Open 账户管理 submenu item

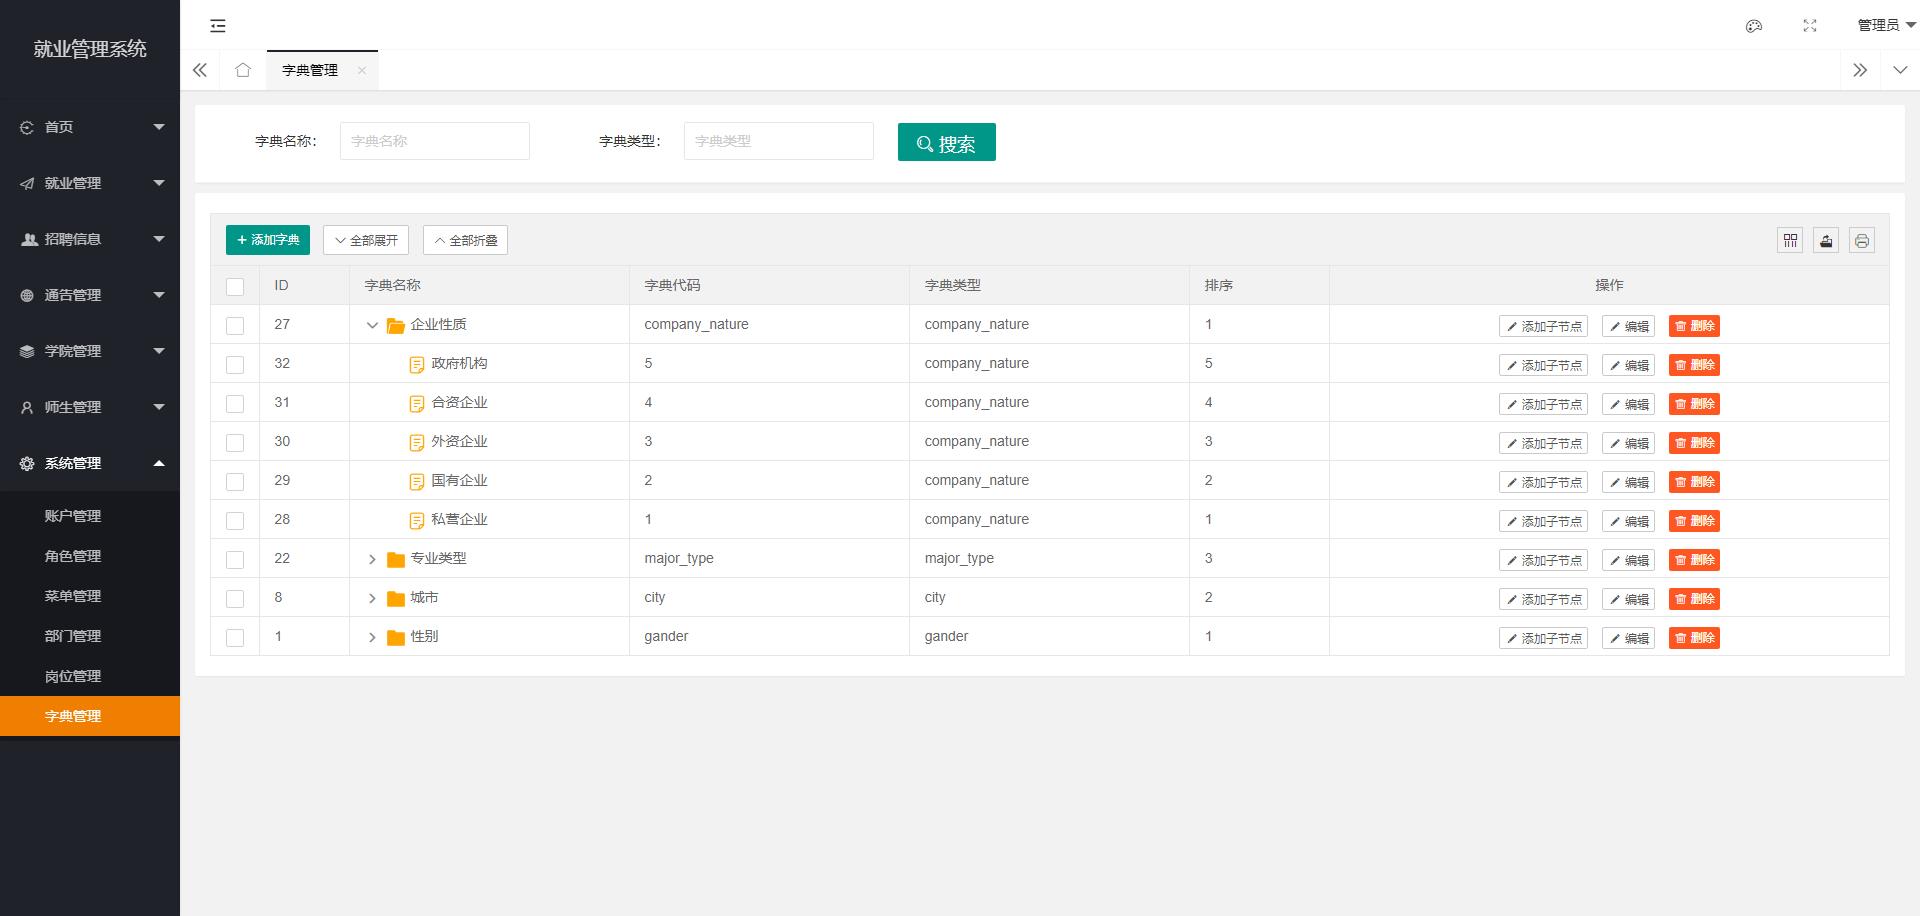tap(90, 516)
